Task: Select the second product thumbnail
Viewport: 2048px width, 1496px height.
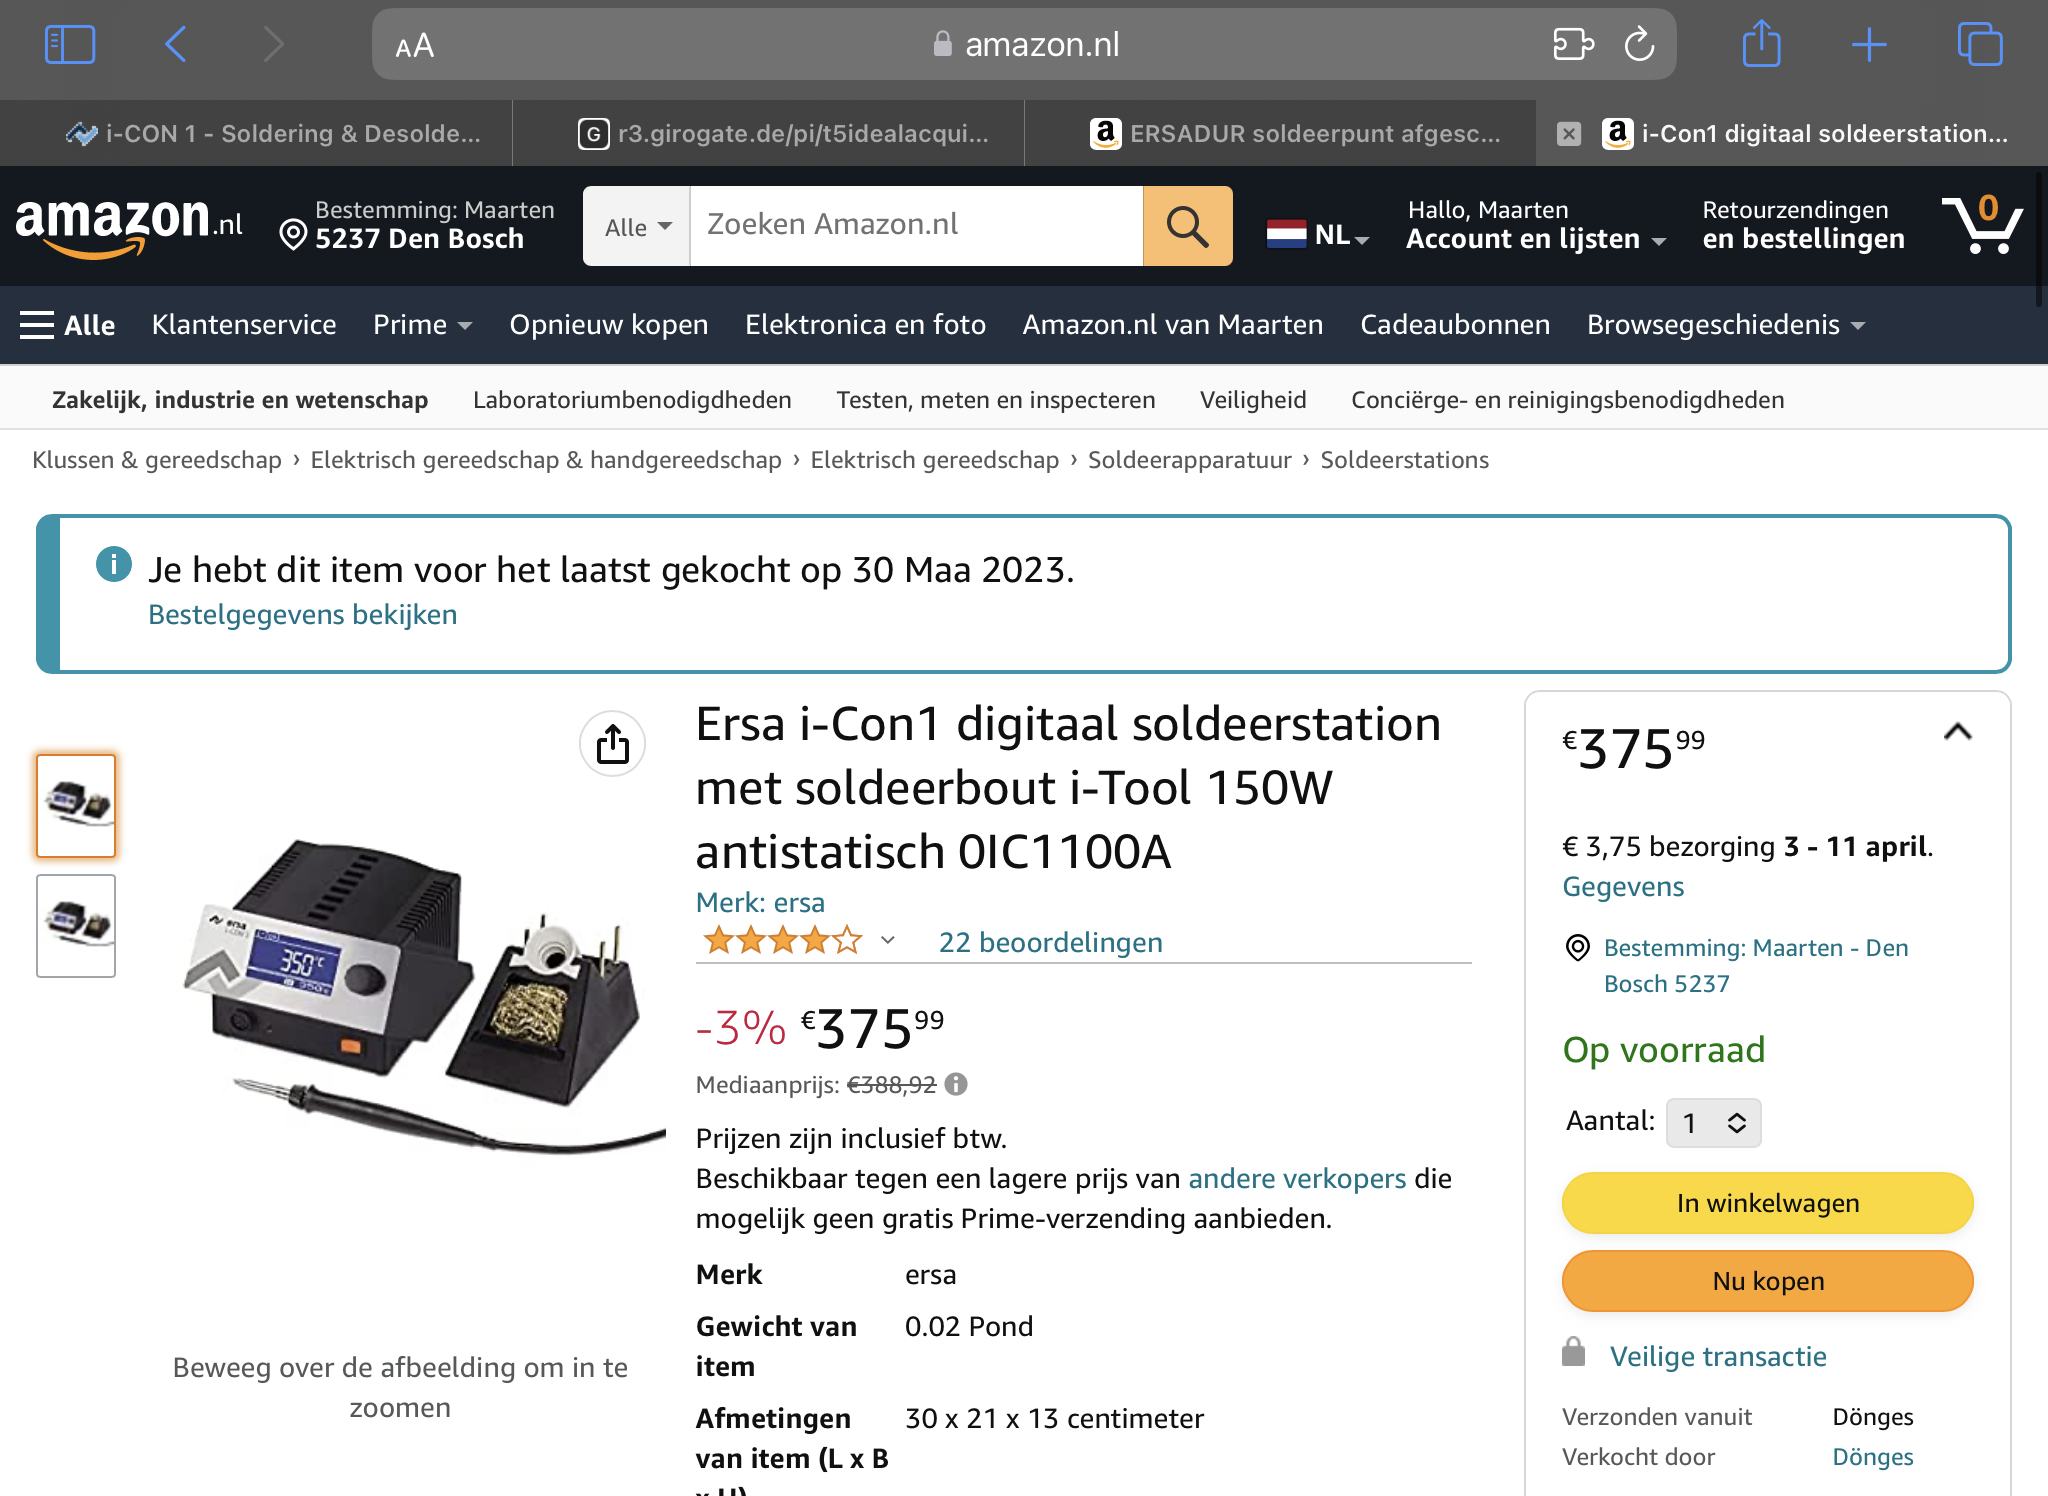Action: tap(76, 925)
